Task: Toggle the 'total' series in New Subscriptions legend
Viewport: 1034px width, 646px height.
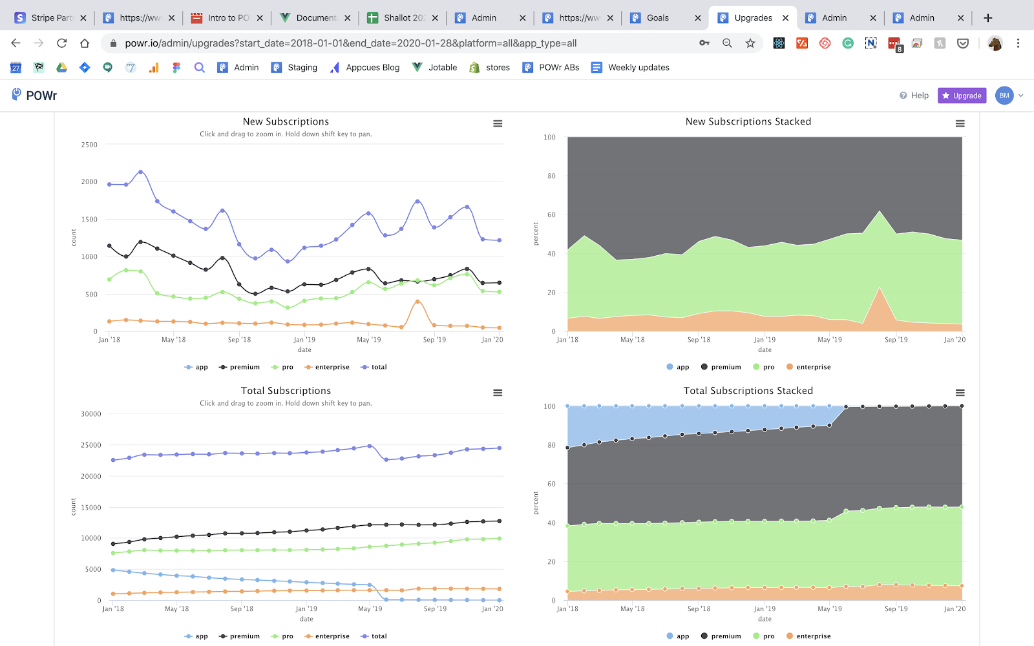Action: click(375, 367)
